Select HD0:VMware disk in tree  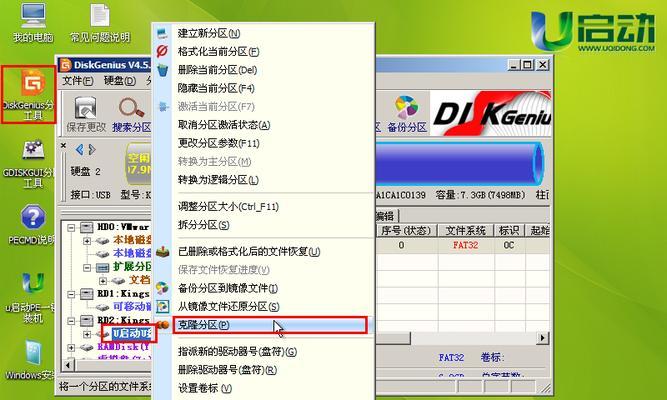[123, 227]
